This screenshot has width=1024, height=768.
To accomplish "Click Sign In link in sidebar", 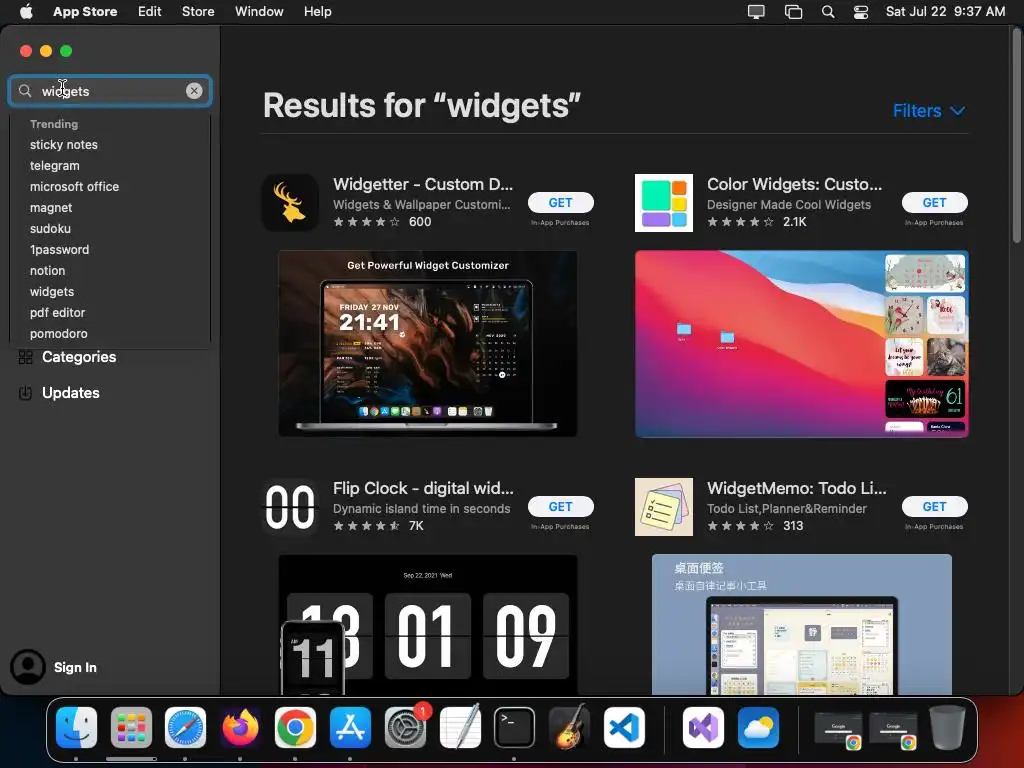I will 75,667.
